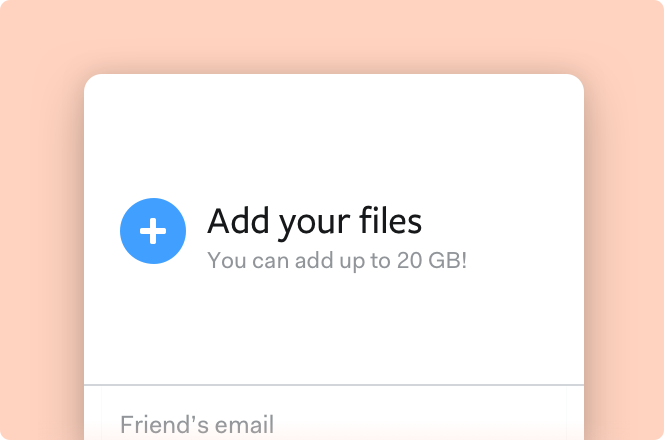Click the "You can add up to 20 GB!" text

pyautogui.click(x=337, y=261)
